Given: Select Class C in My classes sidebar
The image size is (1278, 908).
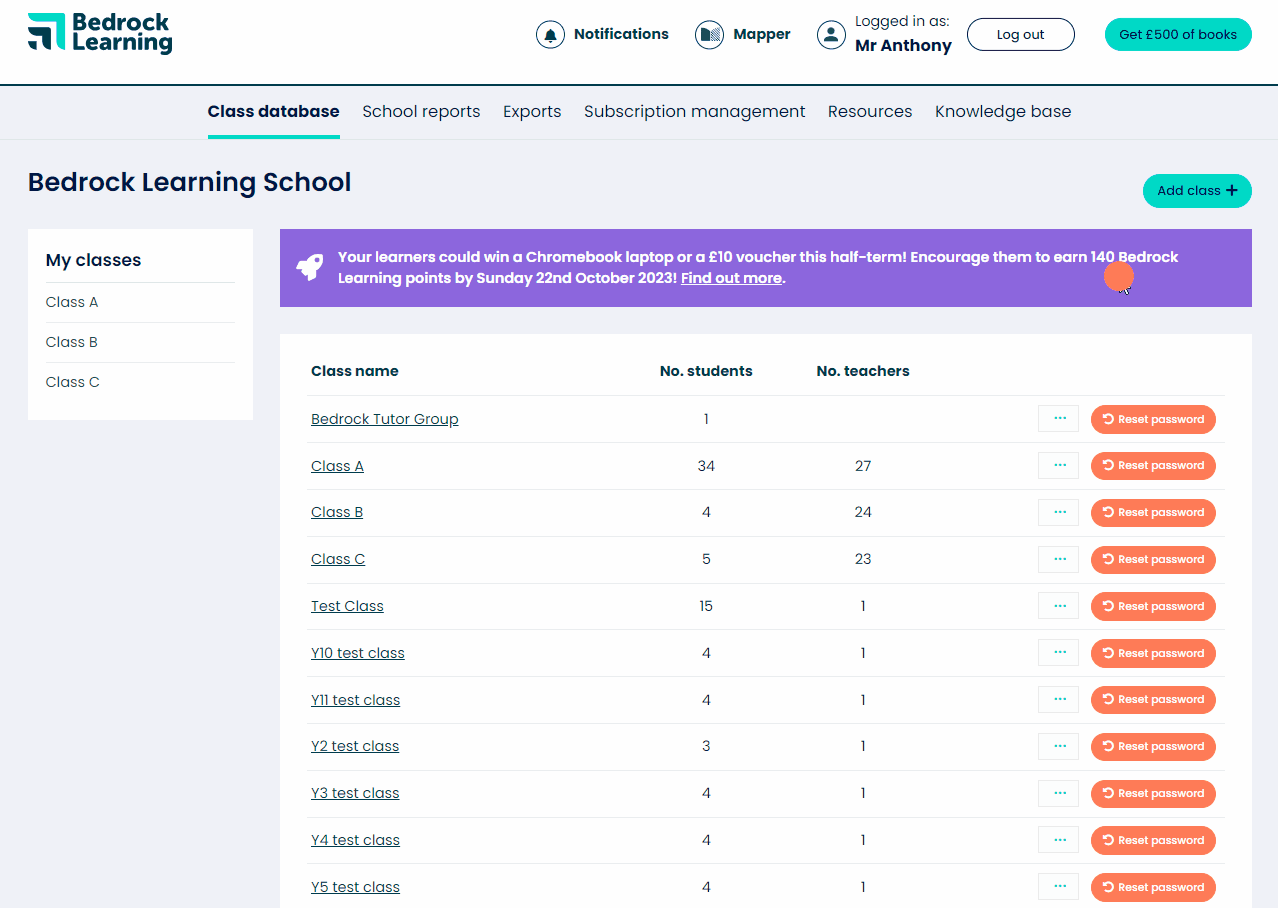Looking at the screenshot, I should point(72,381).
